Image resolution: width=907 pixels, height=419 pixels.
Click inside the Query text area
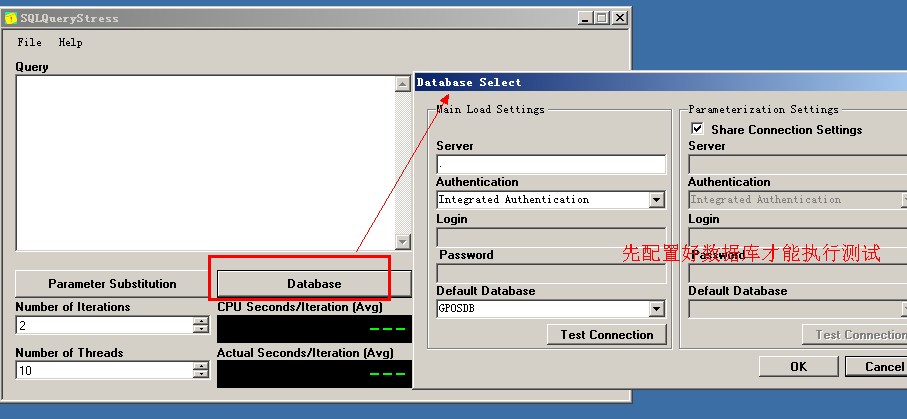click(x=205, y=163)
